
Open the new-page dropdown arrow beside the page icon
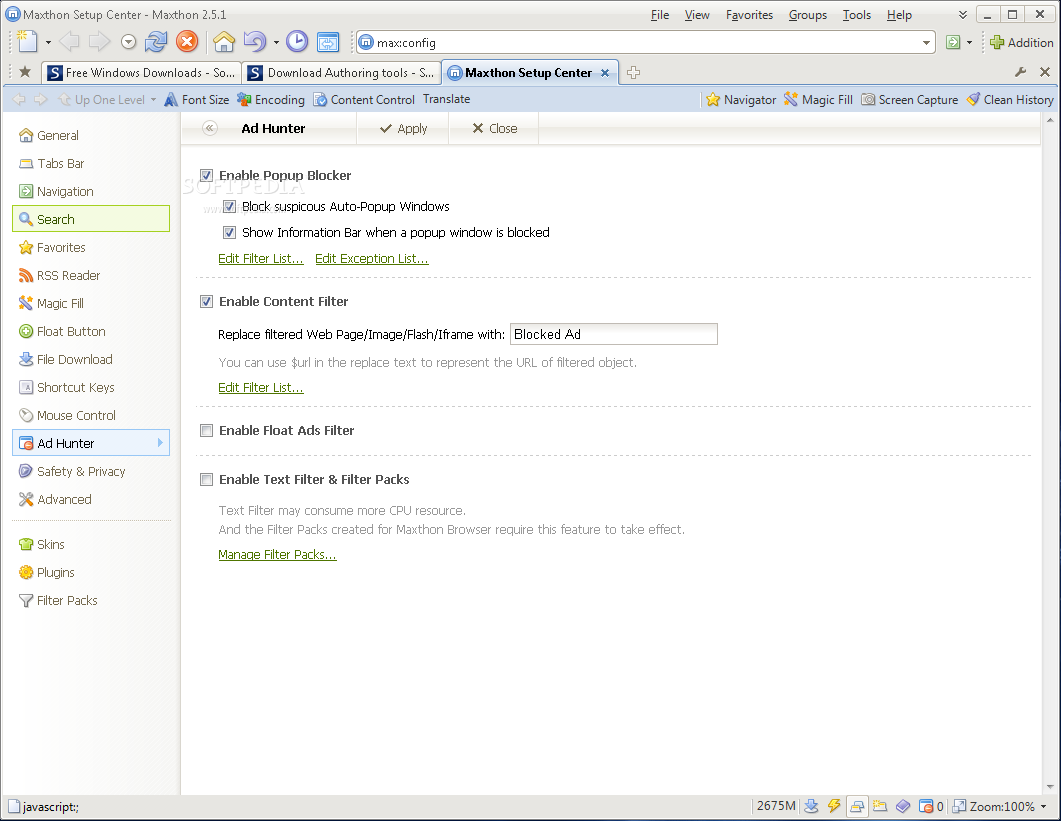point(48,43)
